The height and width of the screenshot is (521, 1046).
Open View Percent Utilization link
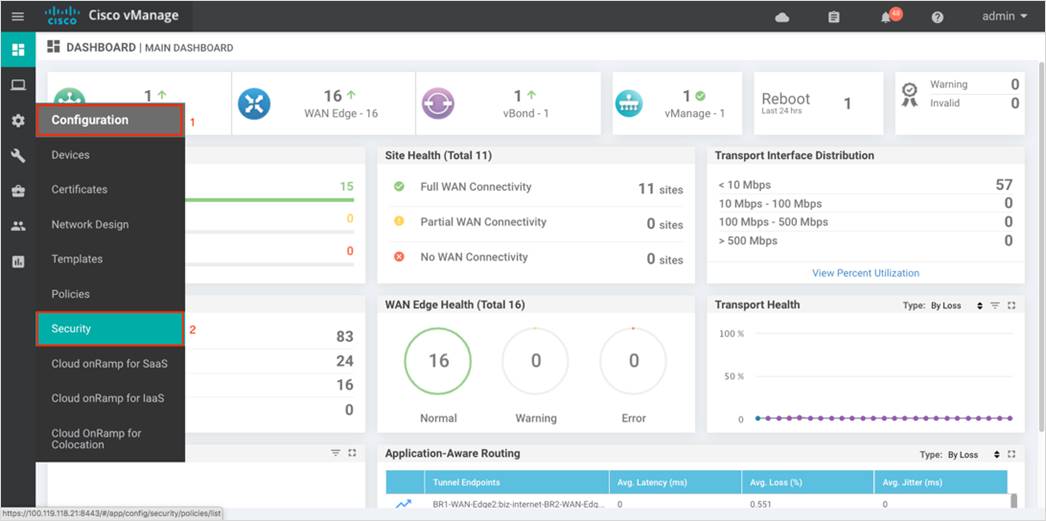click(865, 273)
